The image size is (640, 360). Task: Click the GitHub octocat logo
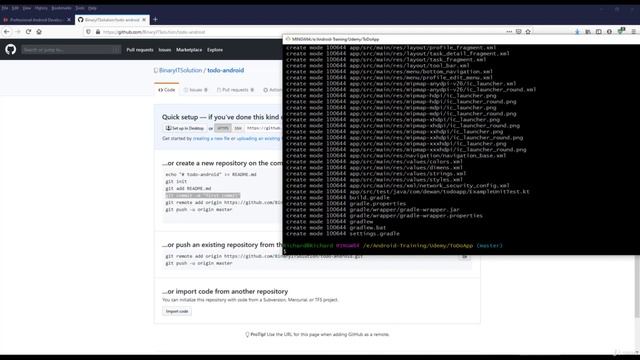(x=11, y=49)
